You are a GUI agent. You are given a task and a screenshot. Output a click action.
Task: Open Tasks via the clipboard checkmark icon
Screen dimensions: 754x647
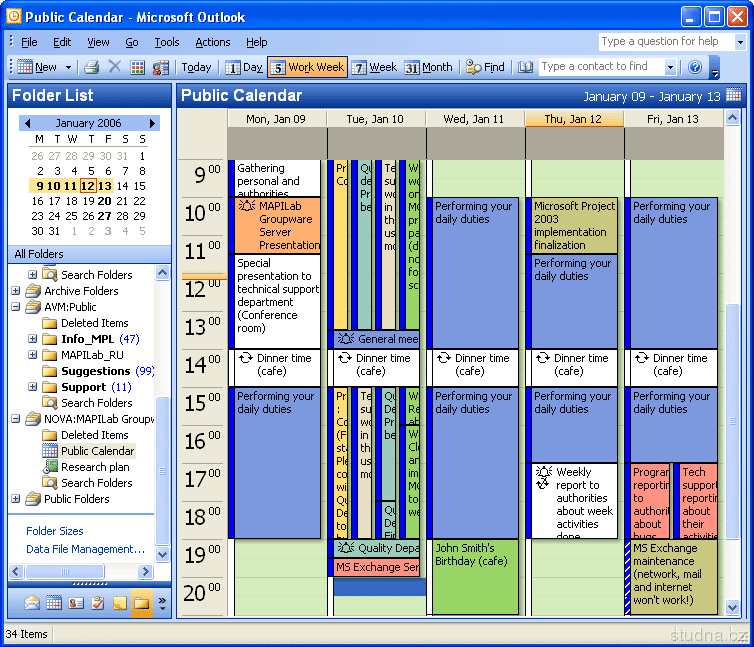(x=98, y=603)
